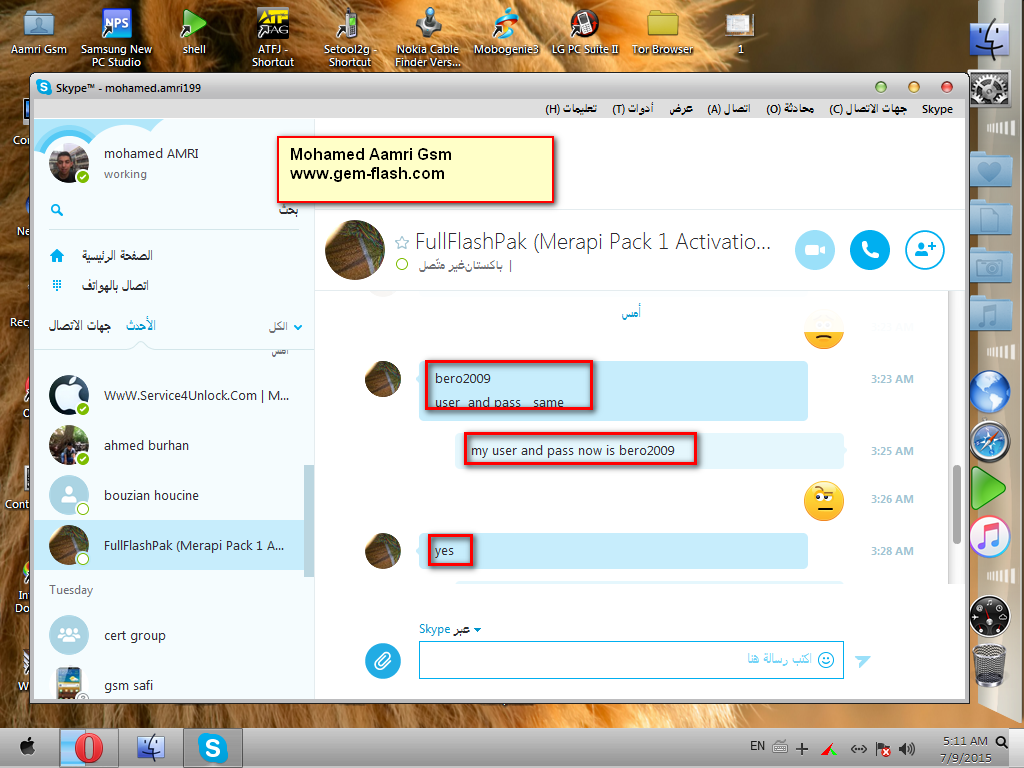Open the view menu عرض

(x=680, y=109)
